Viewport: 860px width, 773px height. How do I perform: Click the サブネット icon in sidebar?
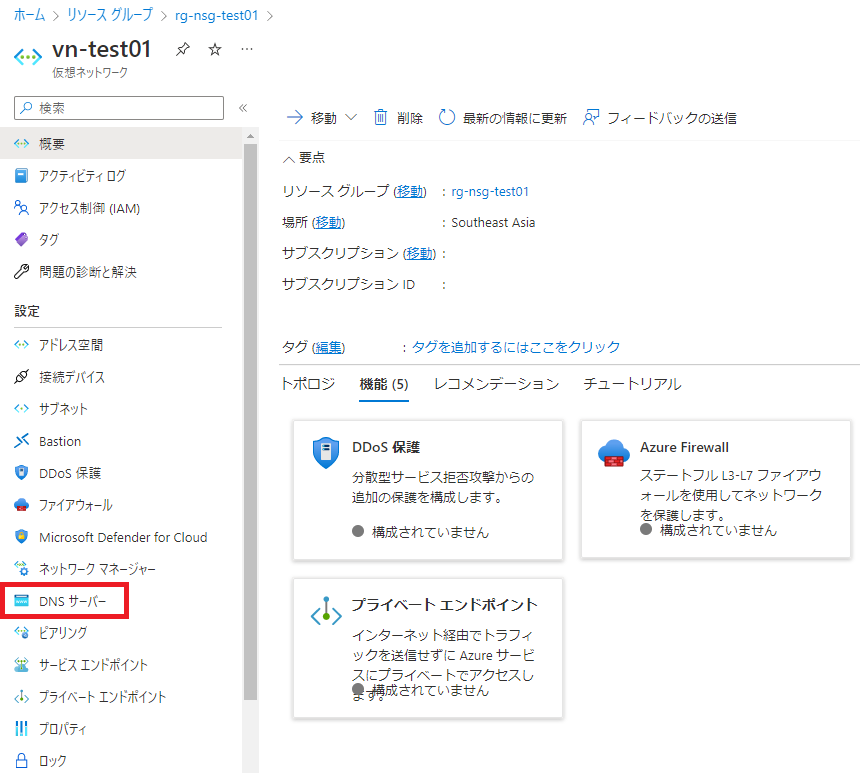[x=21, y=409]
